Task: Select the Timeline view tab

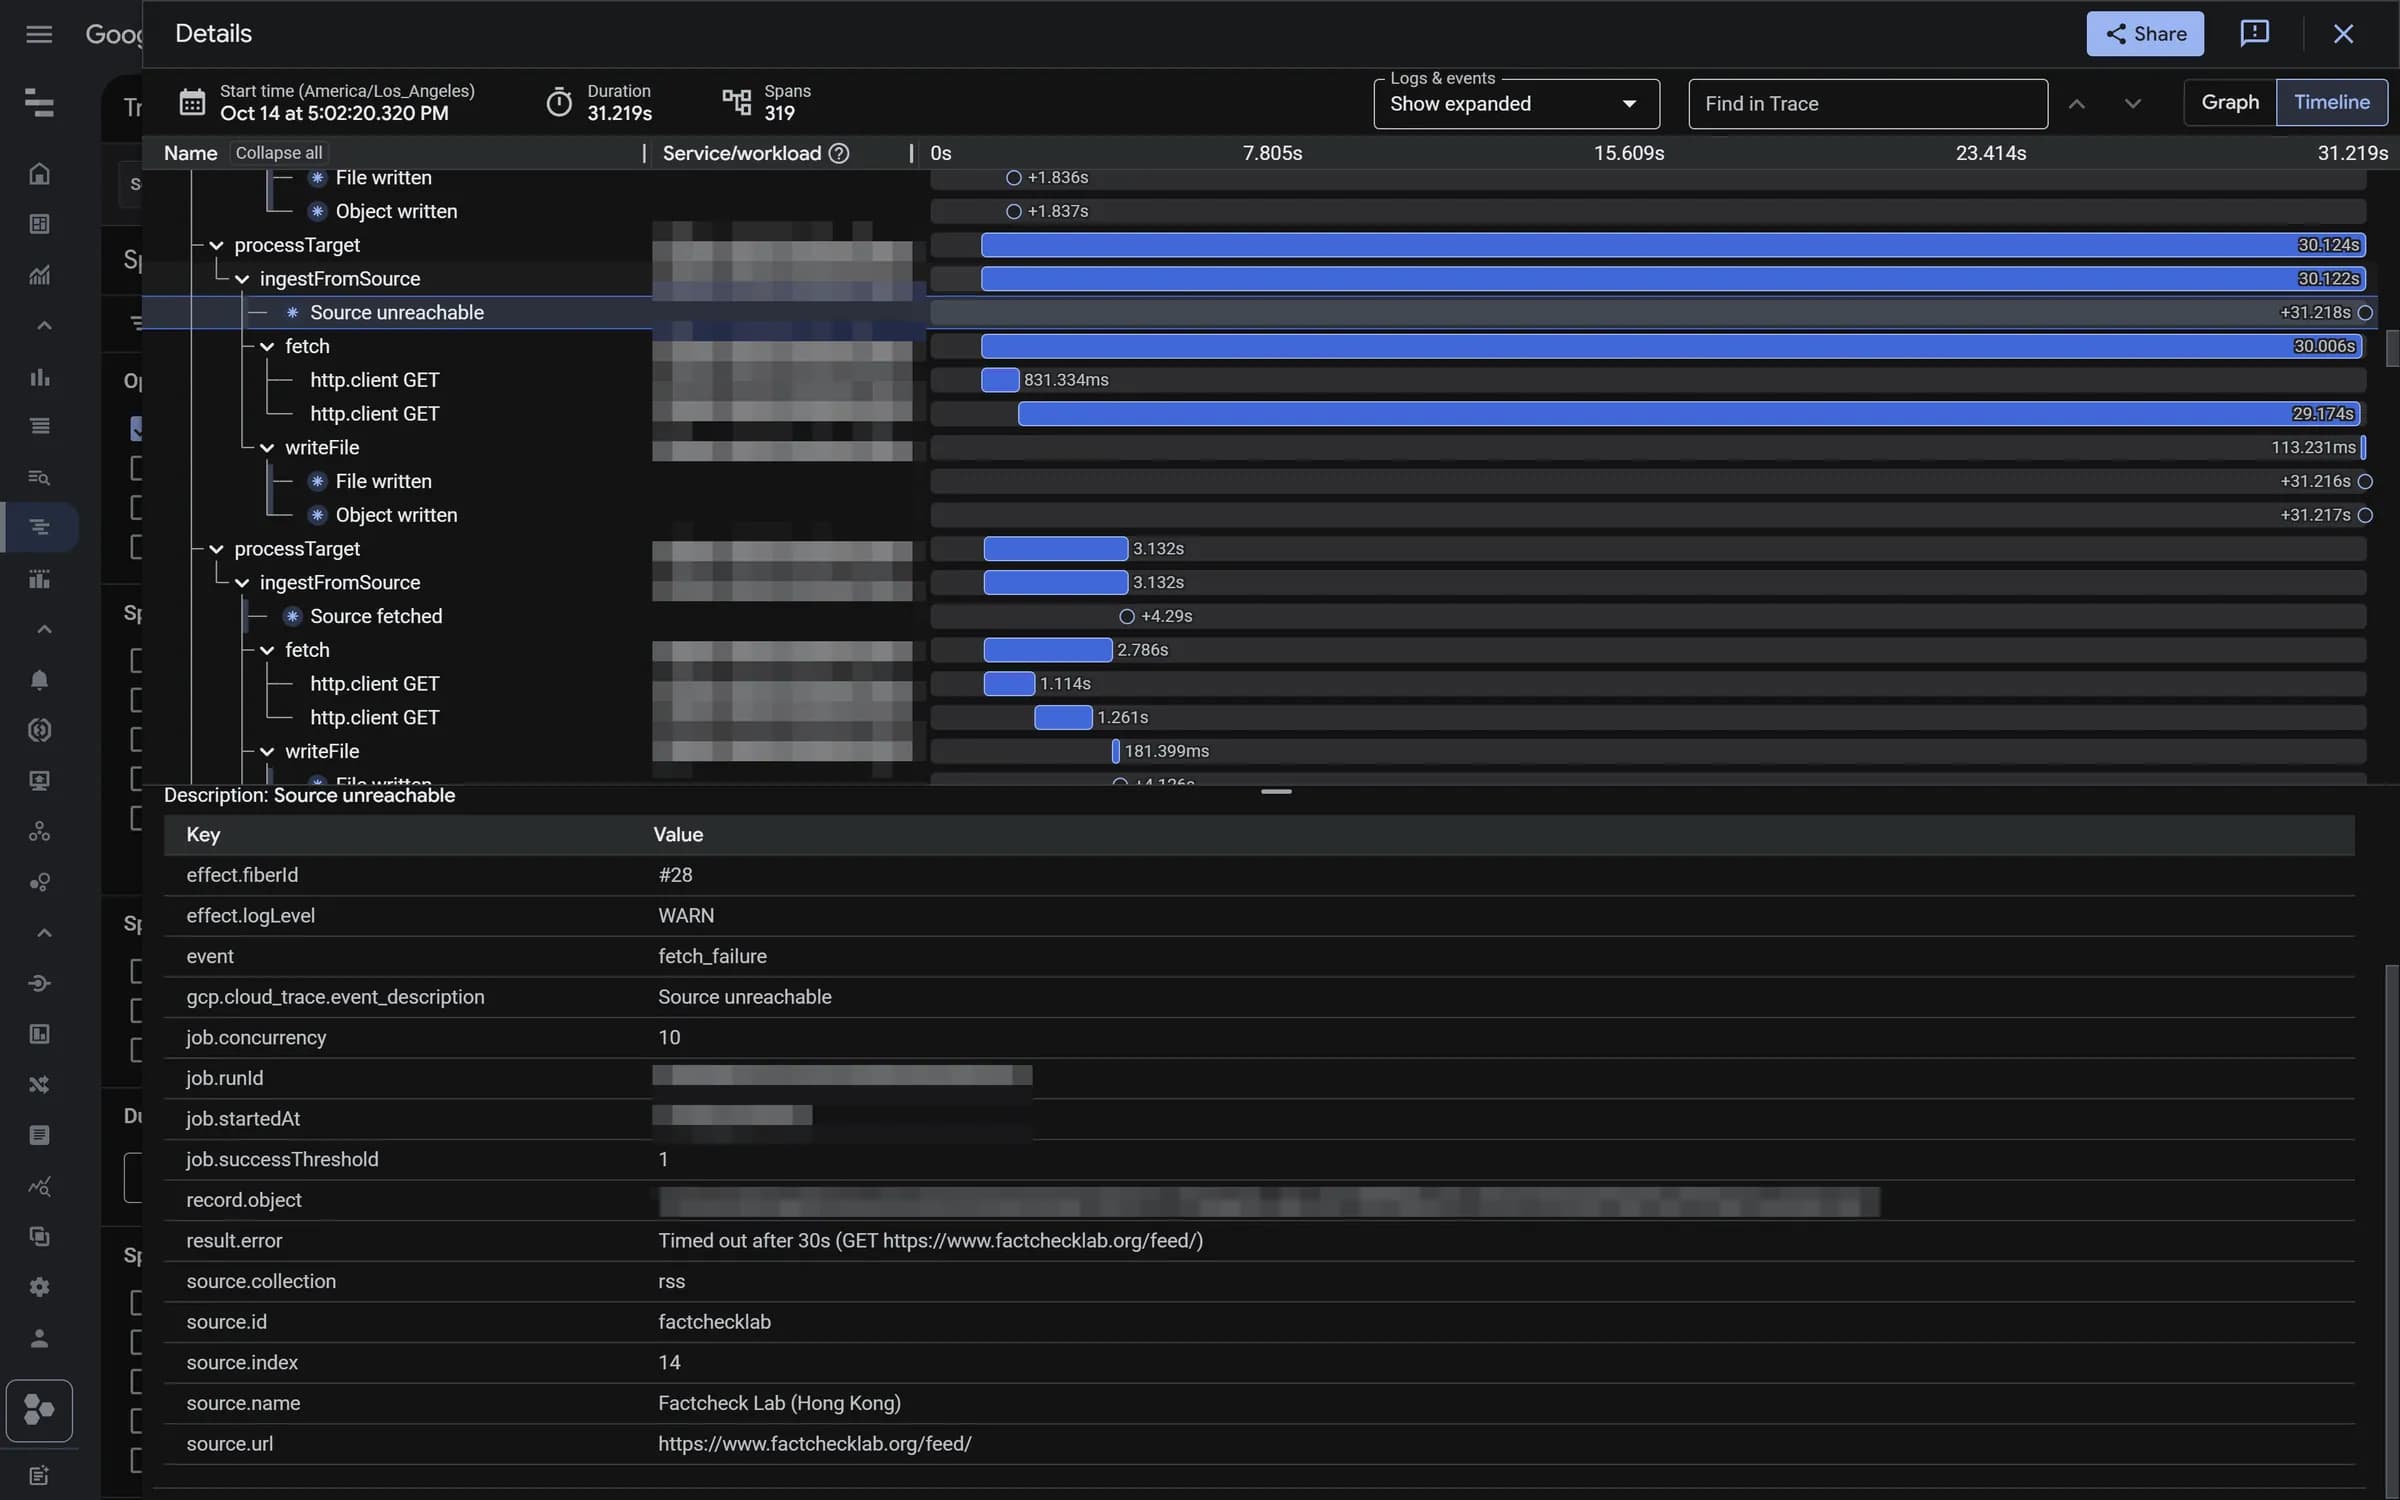Action: tap(2332, 102)
